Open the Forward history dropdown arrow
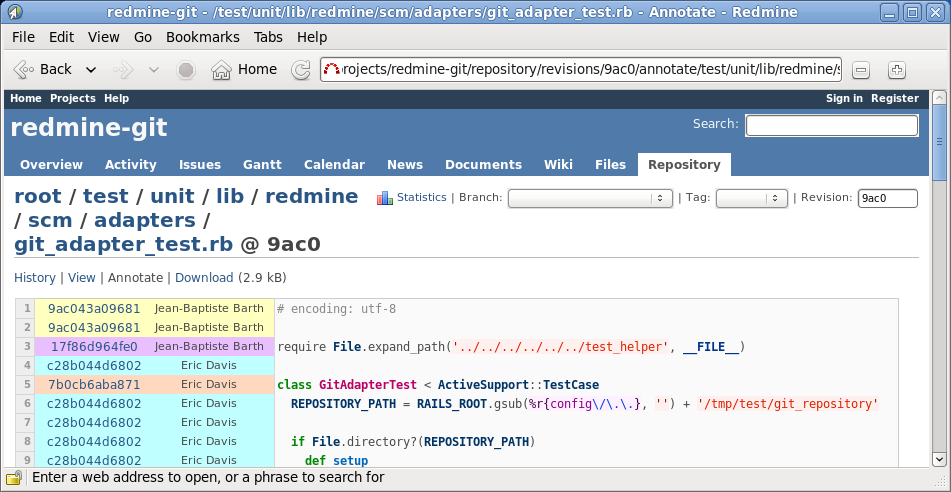 pyautogui.click(x=154, y=70)
